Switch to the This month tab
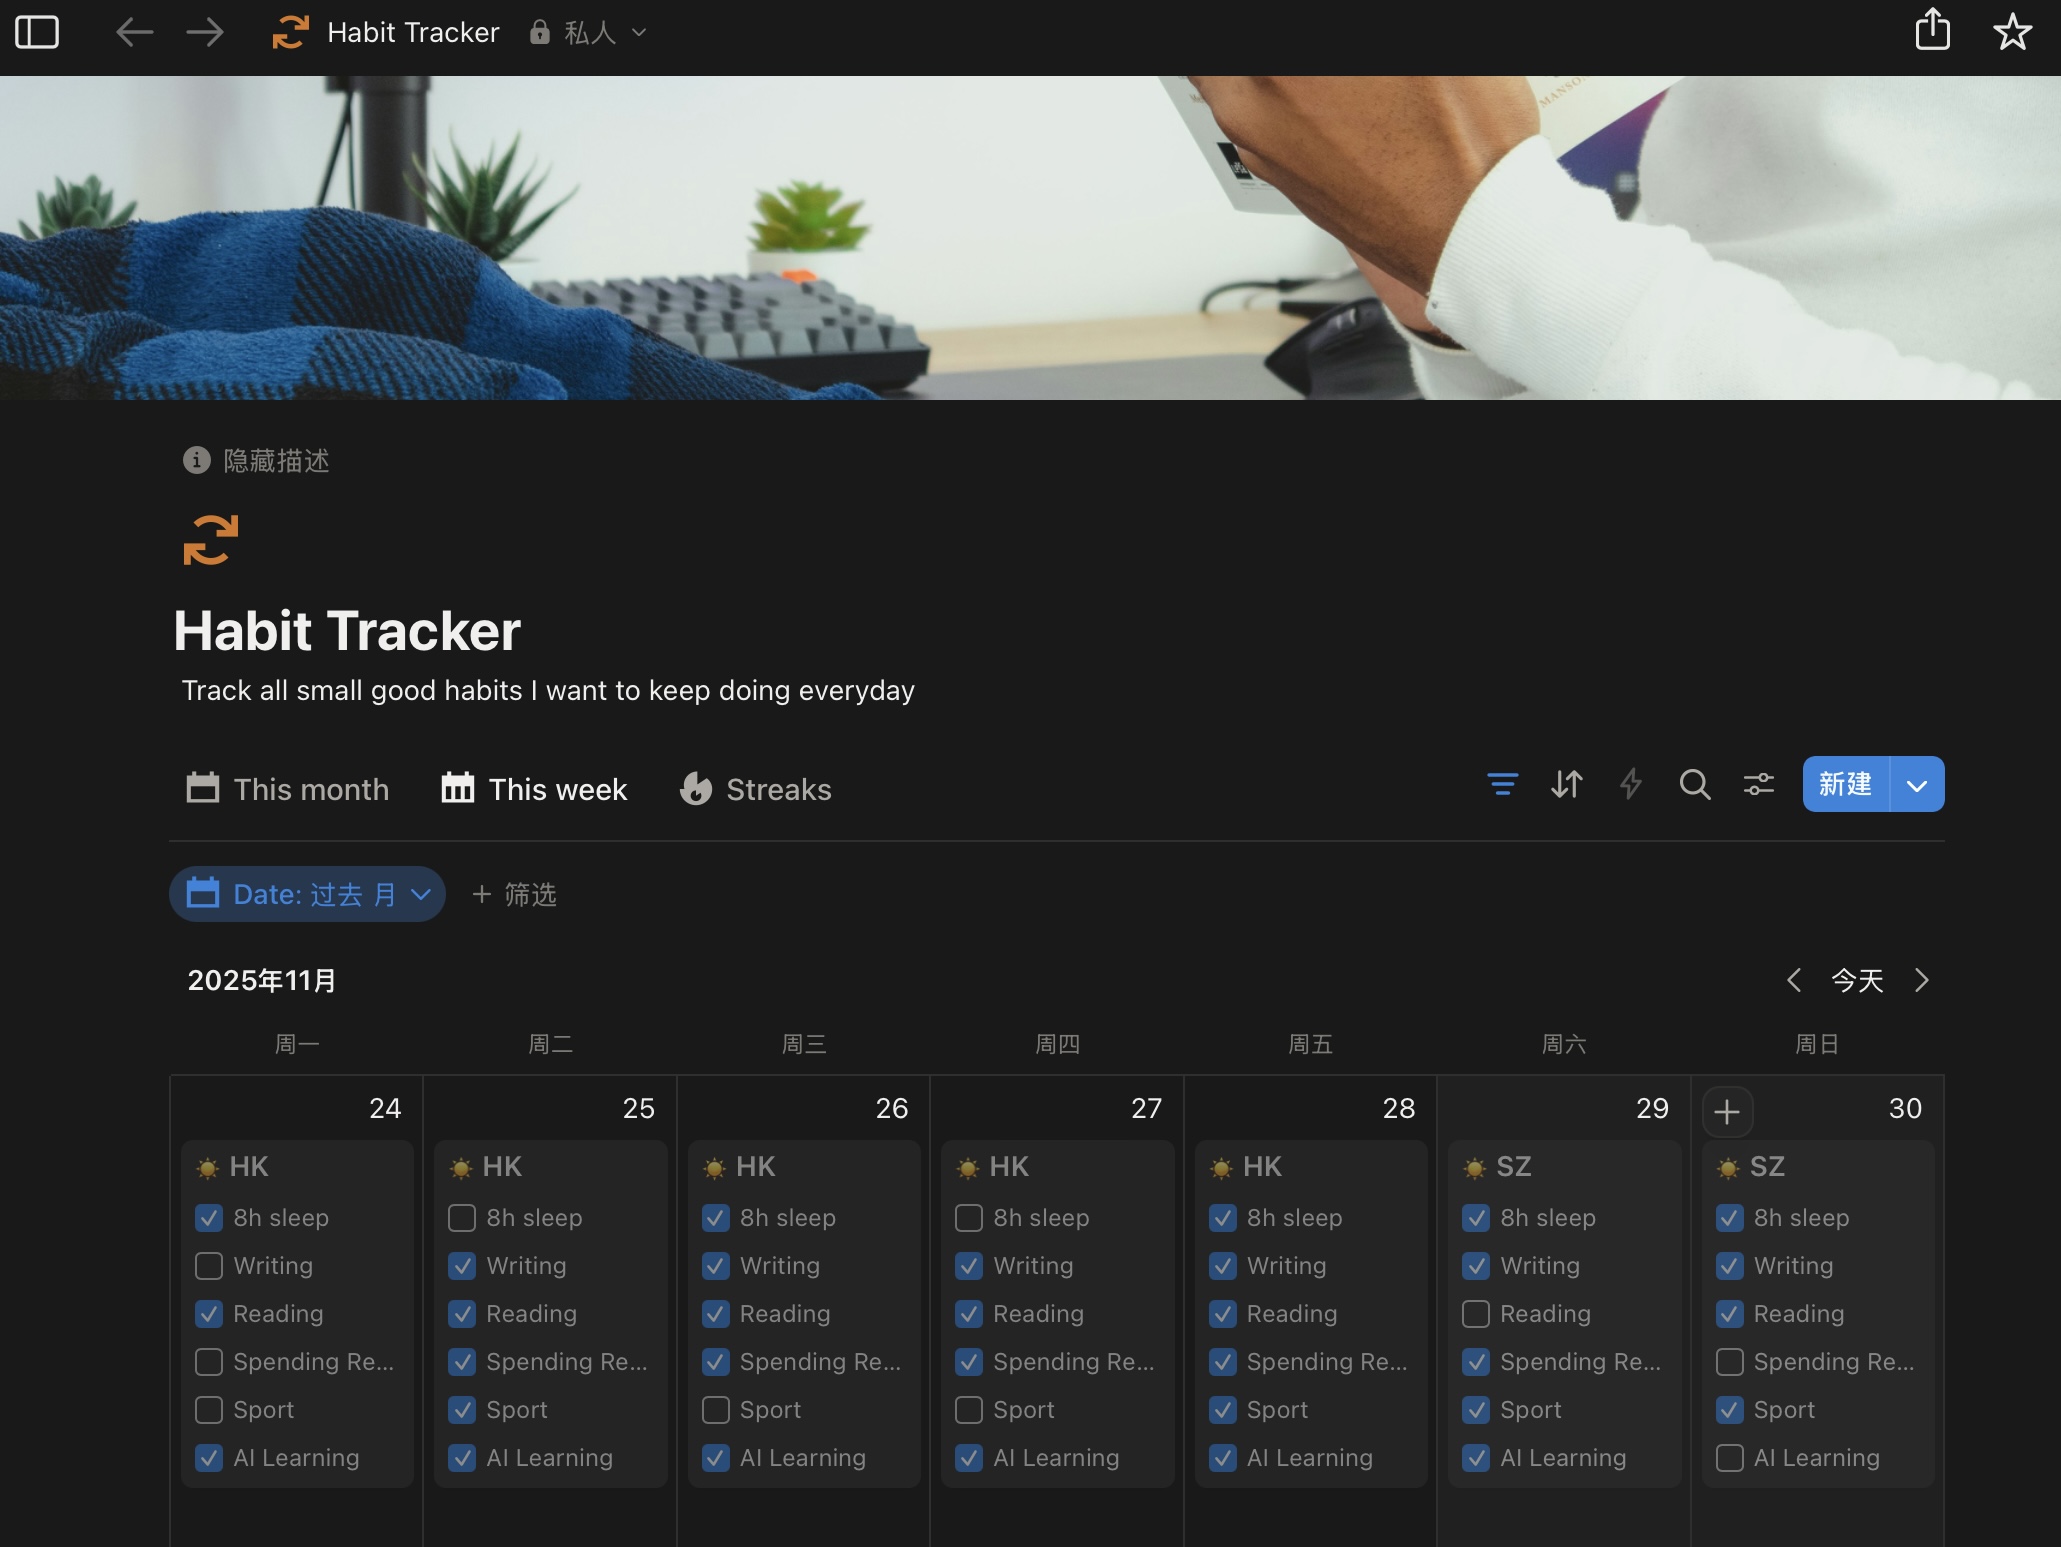 click(288, 789)
